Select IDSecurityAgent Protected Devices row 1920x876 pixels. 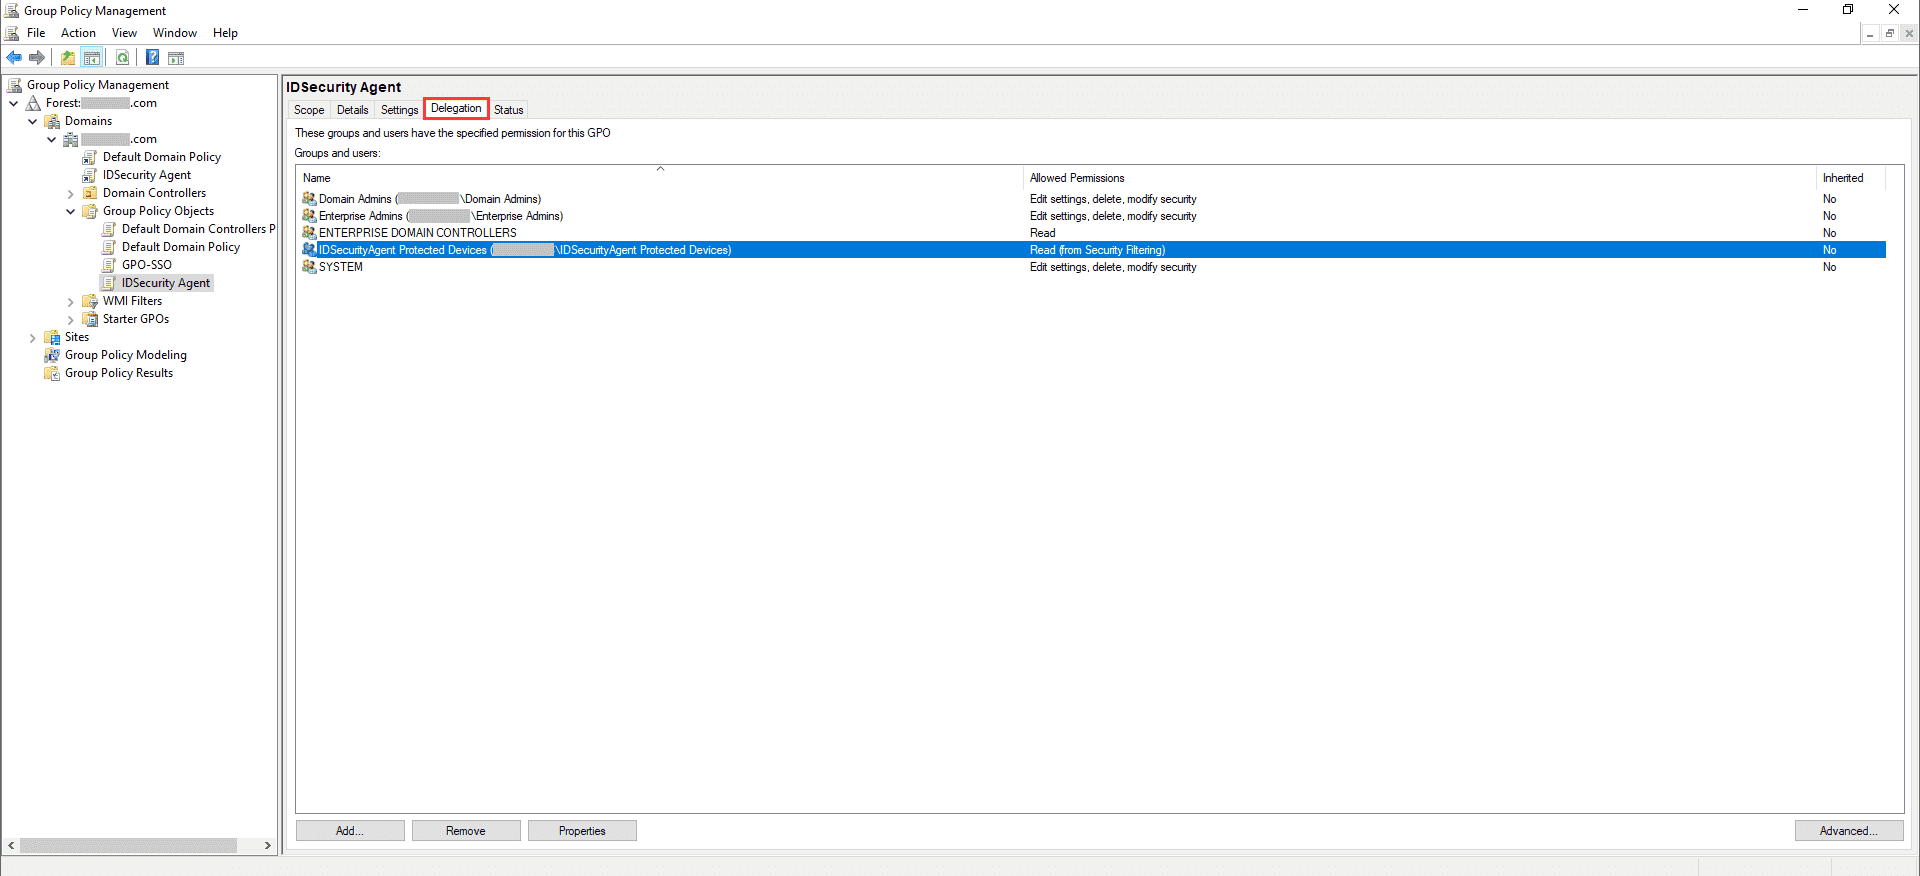pyautogui.click(x=1092, y=250)
